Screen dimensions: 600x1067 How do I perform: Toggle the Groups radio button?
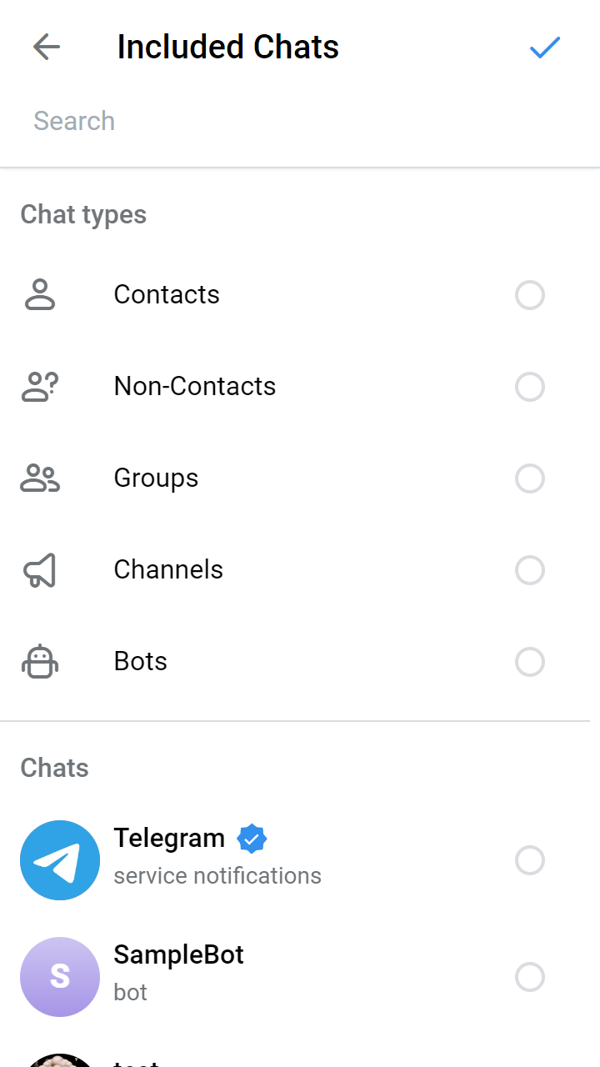[x=530, y=479]
